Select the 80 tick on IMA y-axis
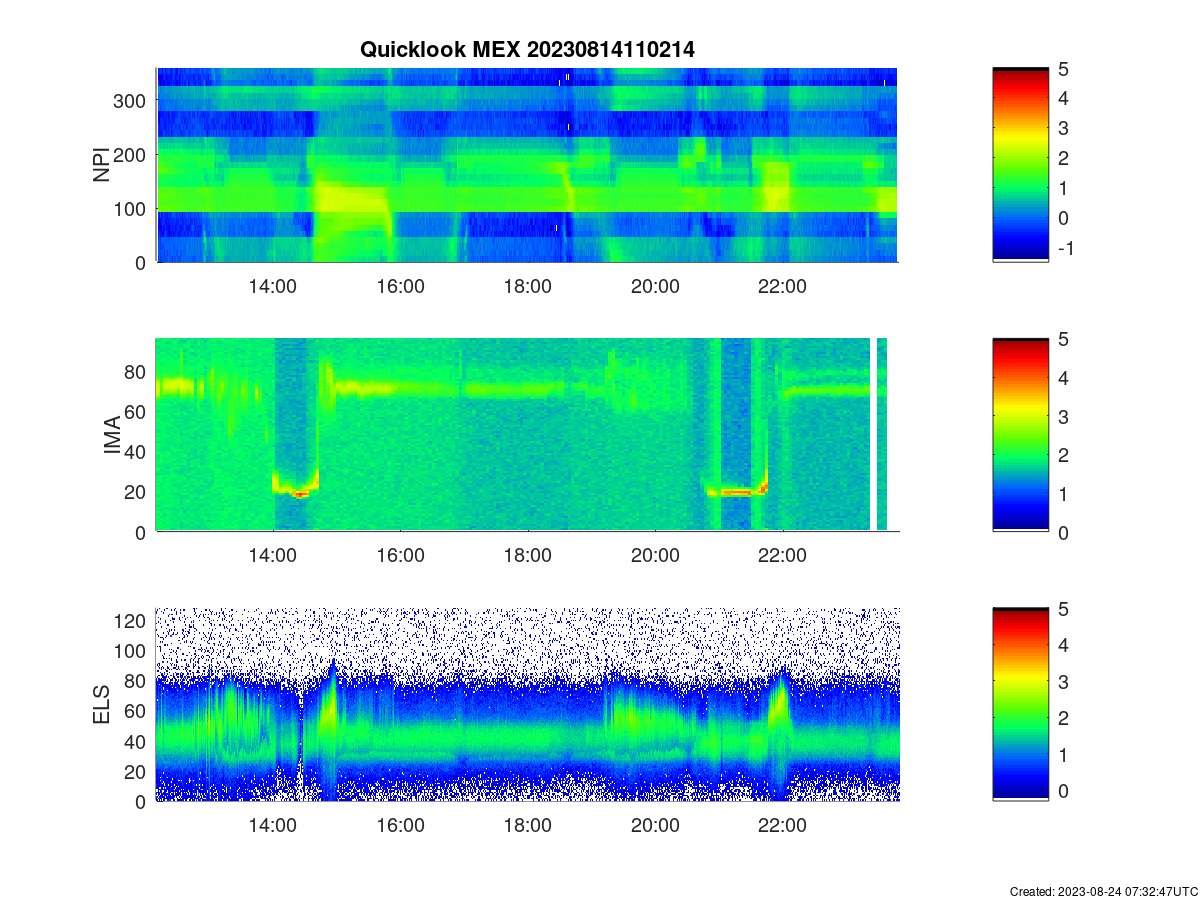This screenshot has width=1200, height=900. coord(137,372)
